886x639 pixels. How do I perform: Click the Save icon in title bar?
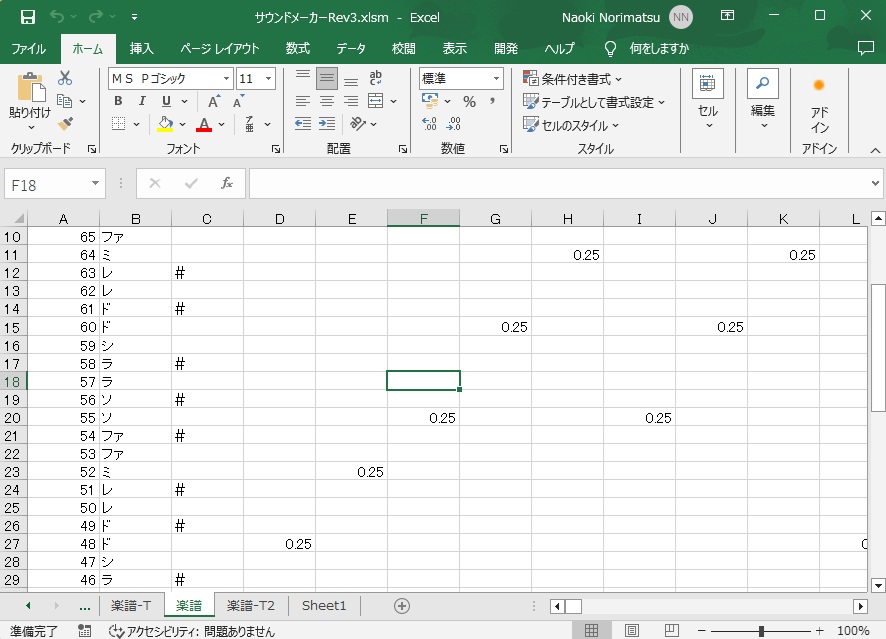point(27,16)
